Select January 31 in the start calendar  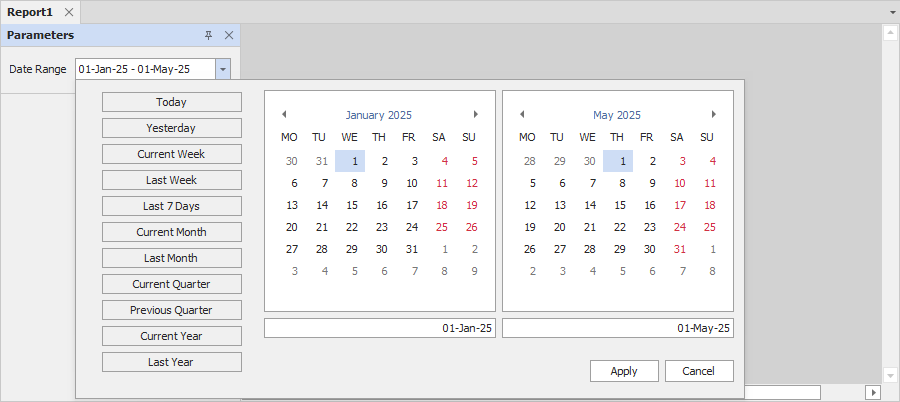412,249
